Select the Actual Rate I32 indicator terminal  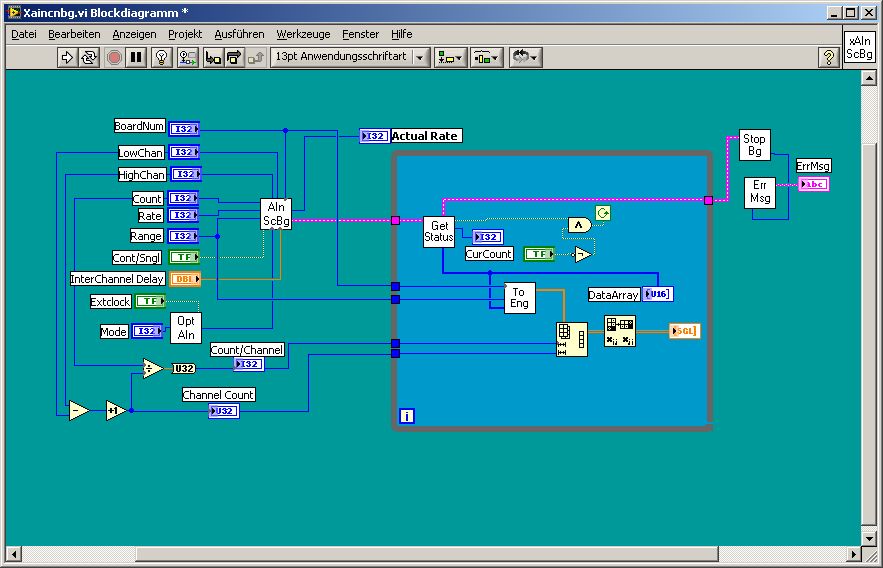click(x=374, y=136)
